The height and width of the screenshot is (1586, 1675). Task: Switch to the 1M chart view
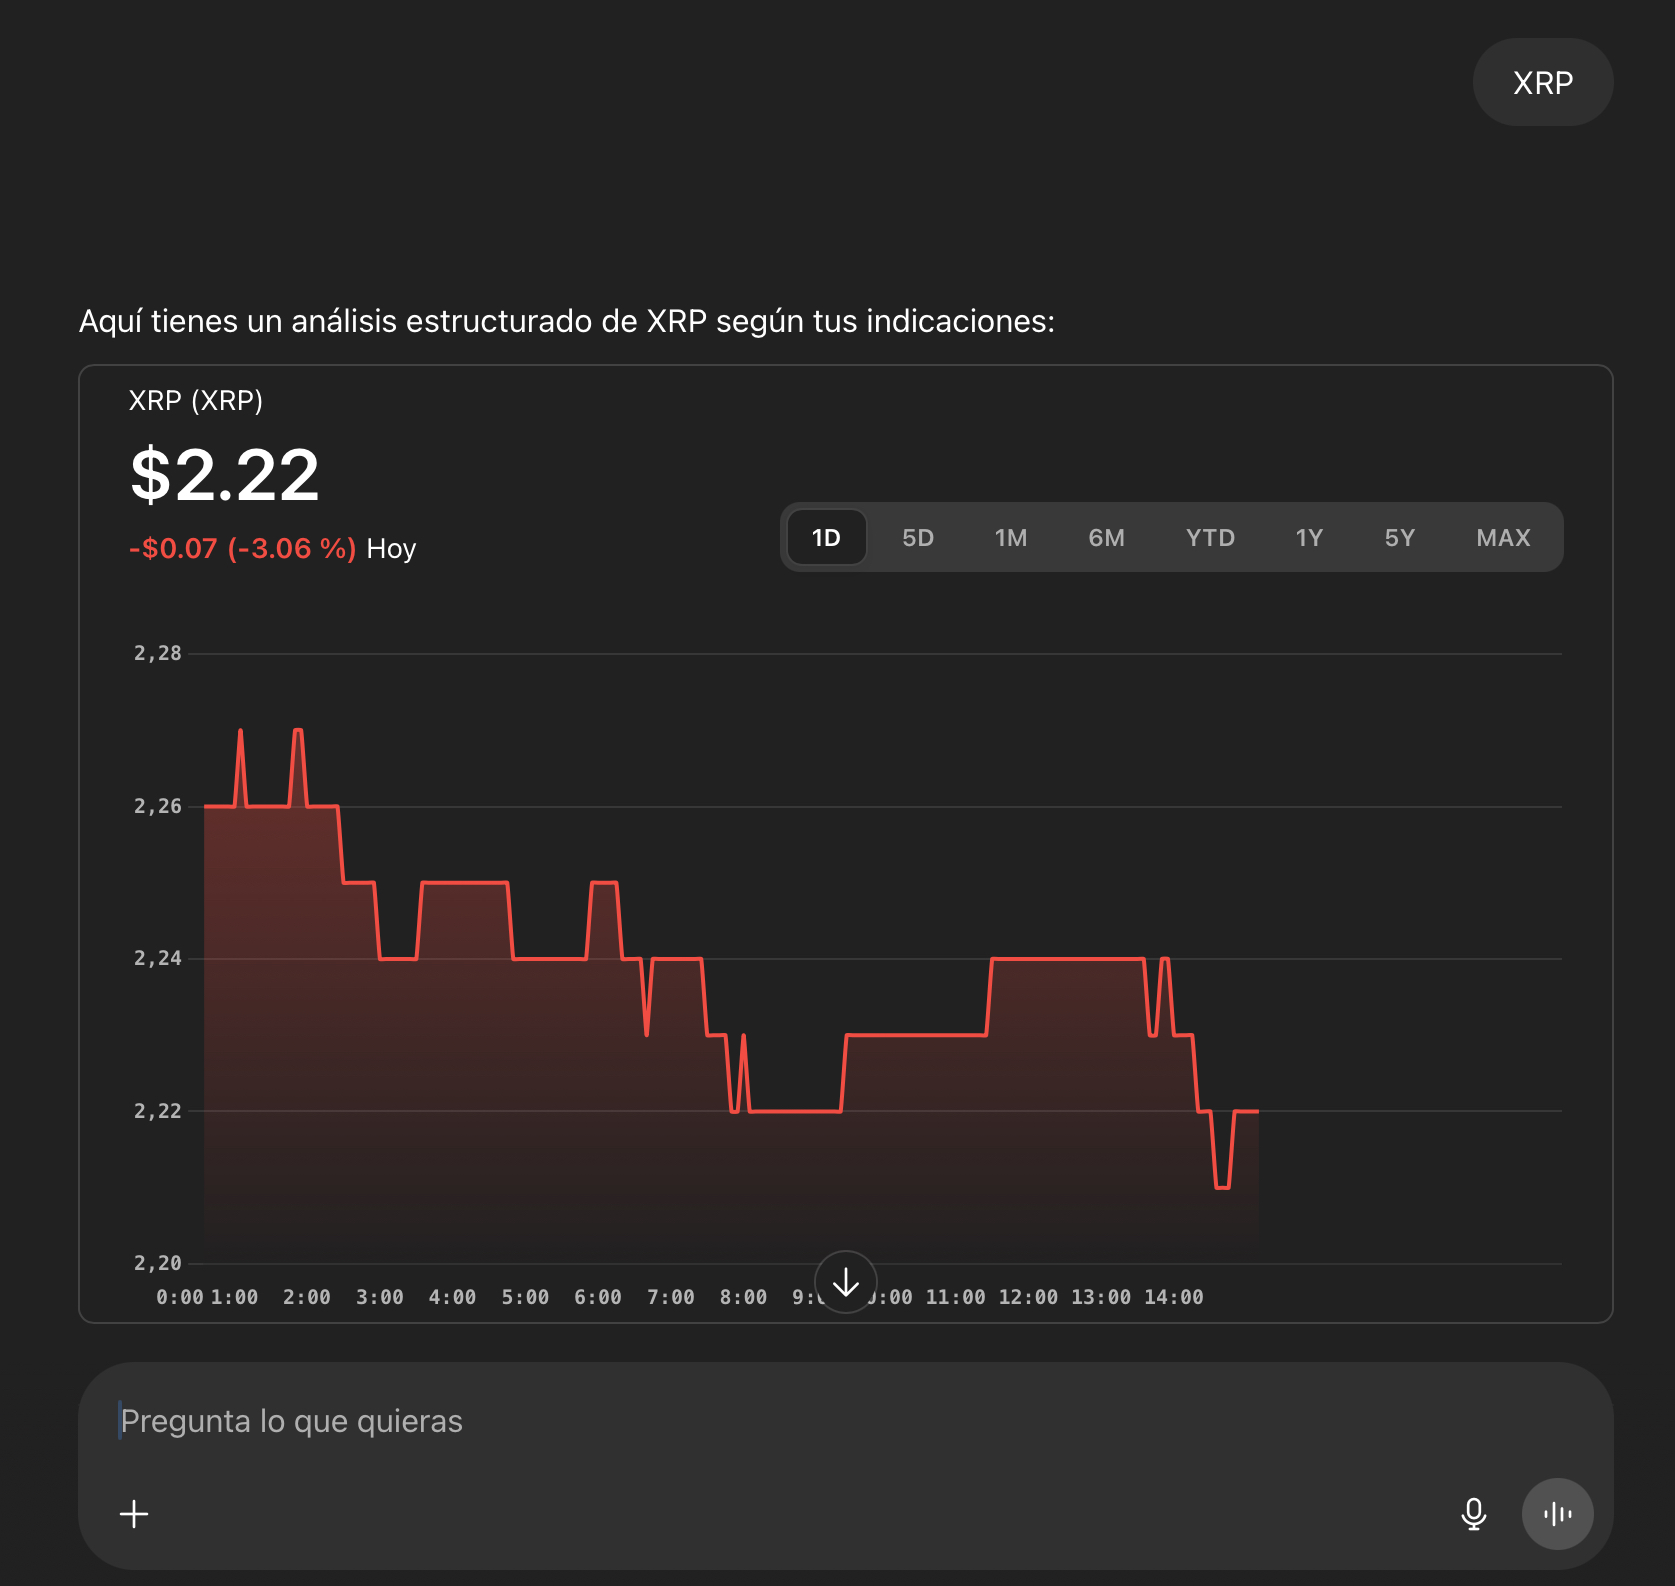click(x=1011, y=537)
